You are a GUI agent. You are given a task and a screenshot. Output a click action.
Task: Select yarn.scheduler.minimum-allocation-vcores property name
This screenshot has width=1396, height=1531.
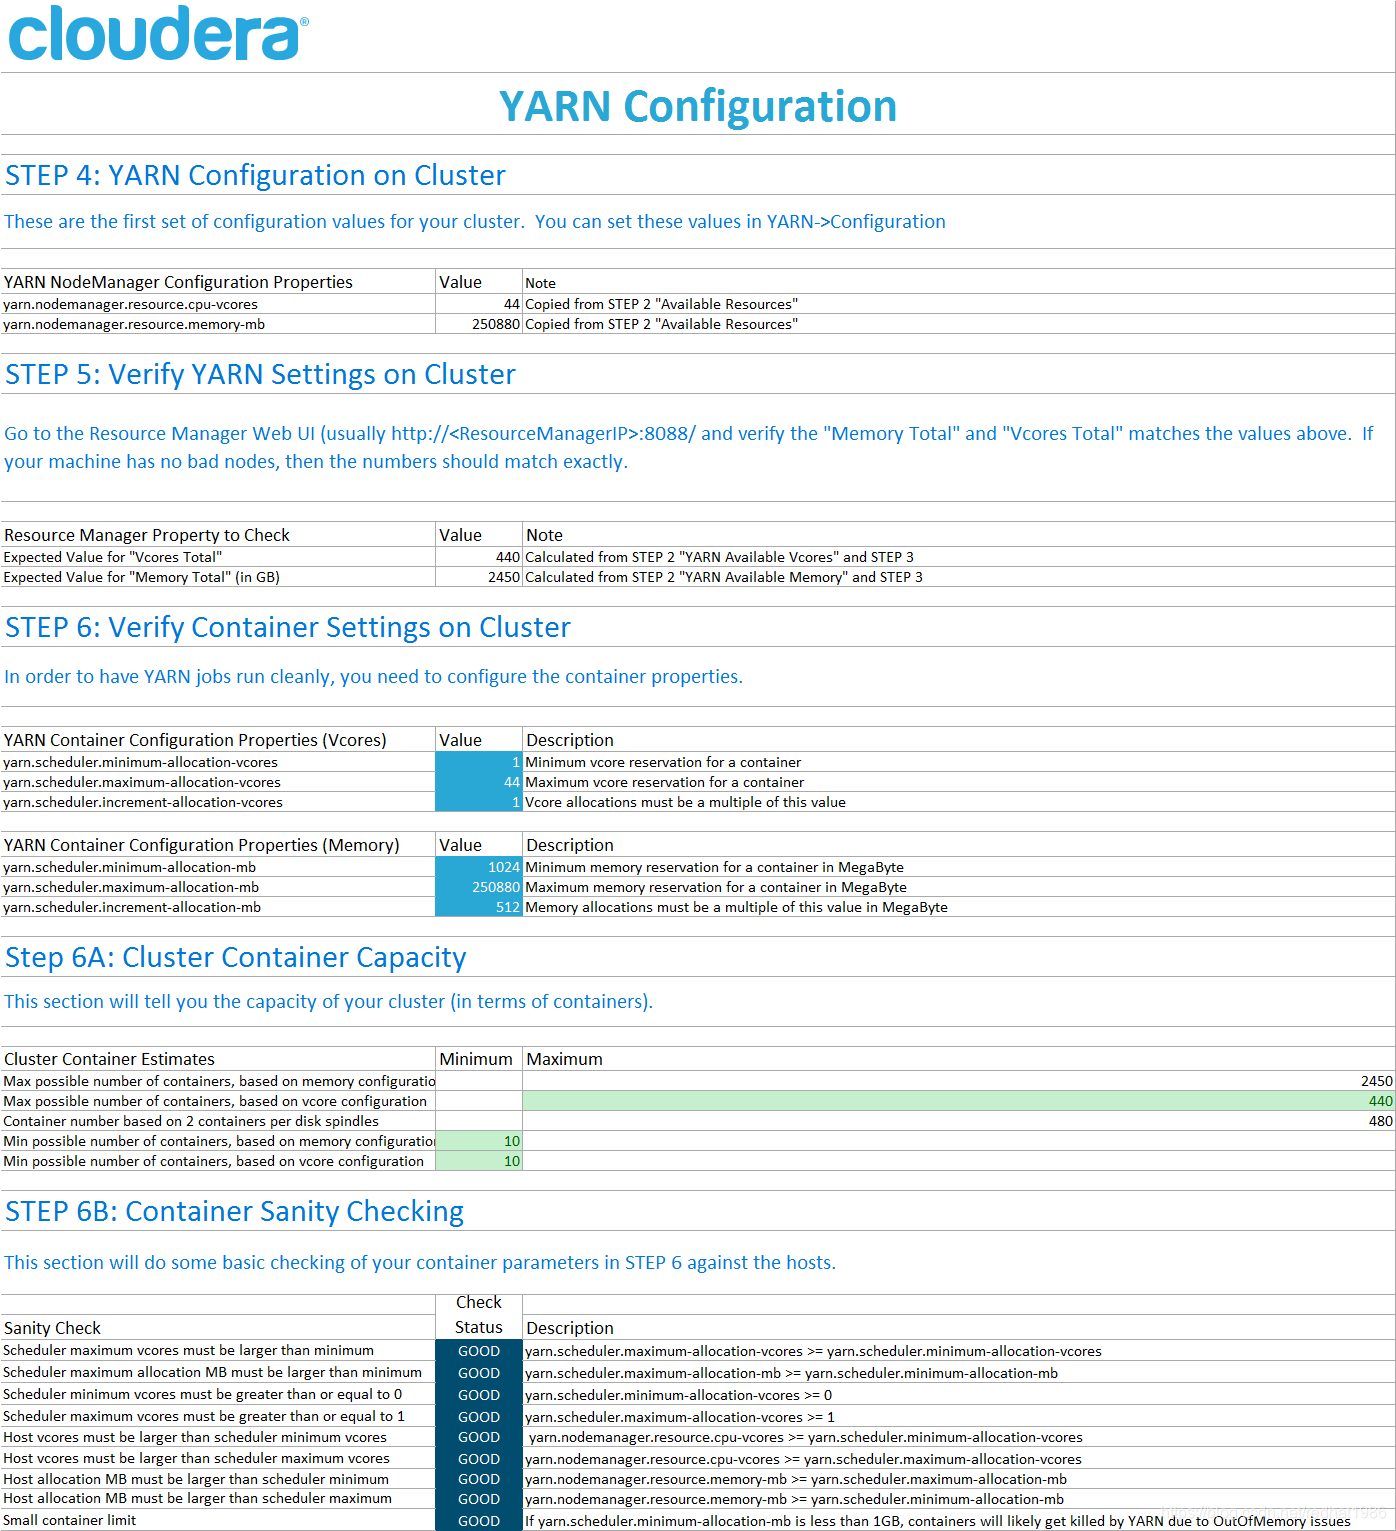click(x=141, y=762)
